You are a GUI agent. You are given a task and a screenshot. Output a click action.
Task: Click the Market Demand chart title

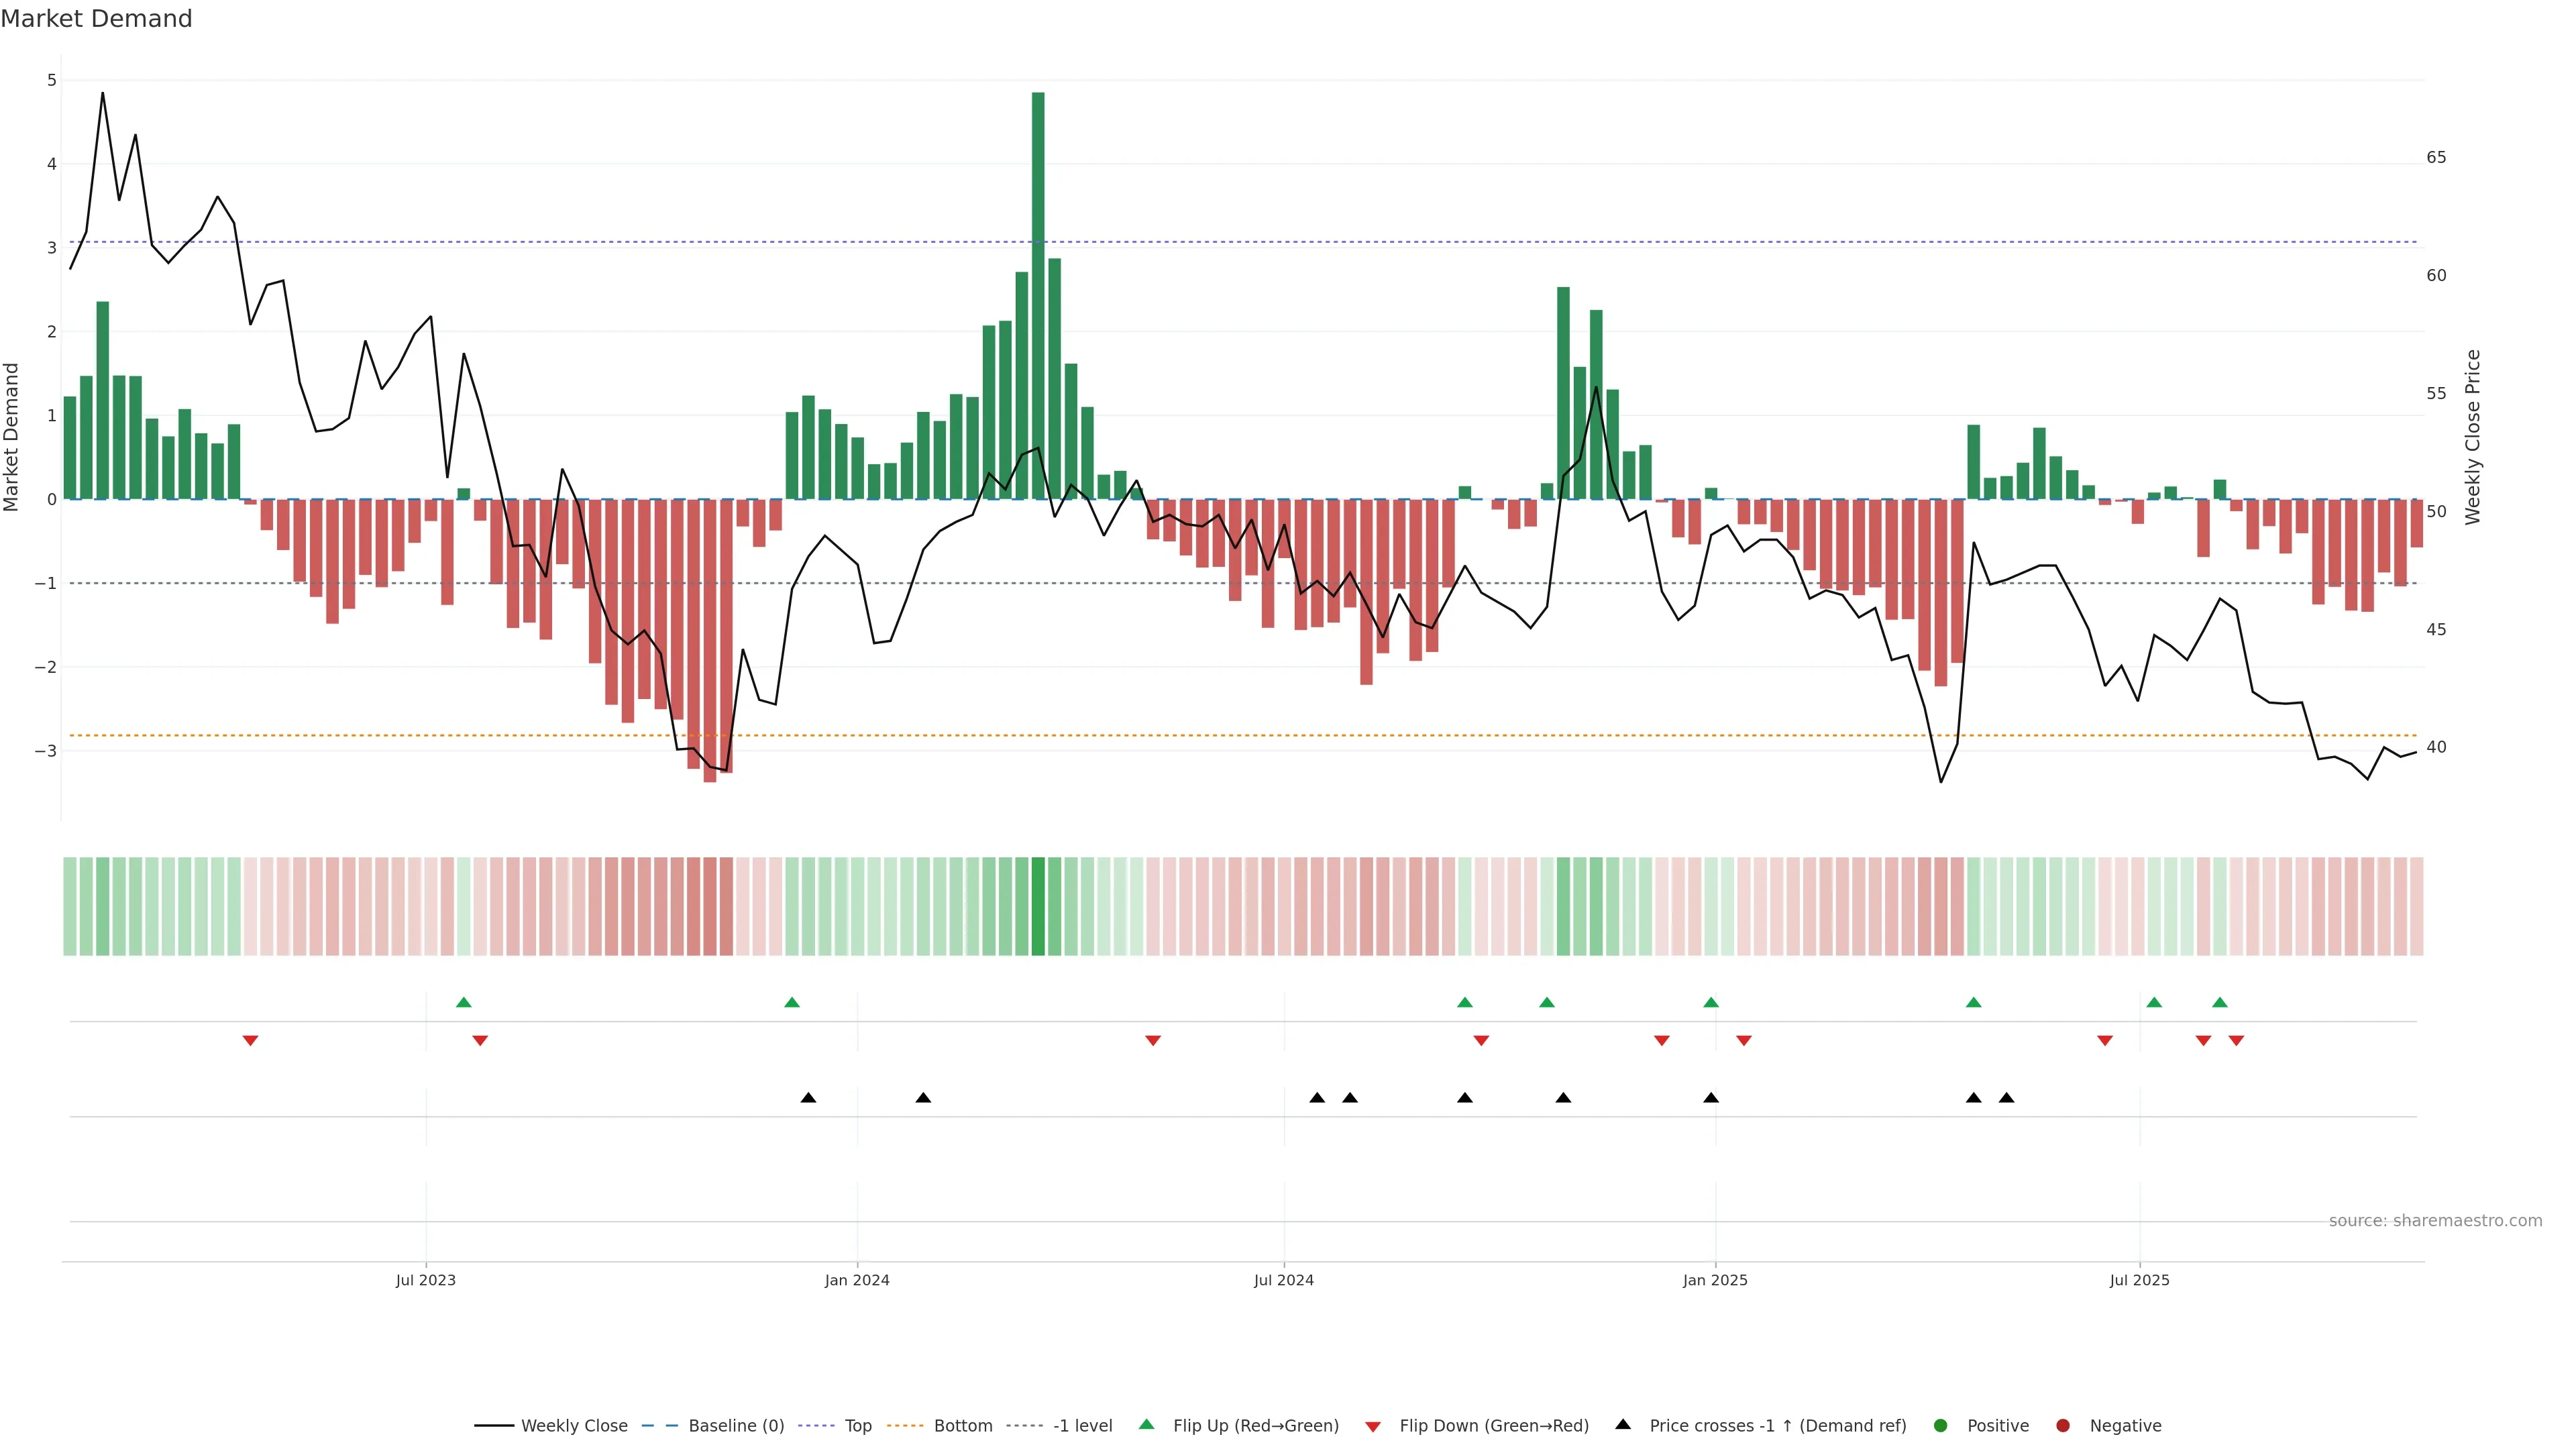[96, 19]
